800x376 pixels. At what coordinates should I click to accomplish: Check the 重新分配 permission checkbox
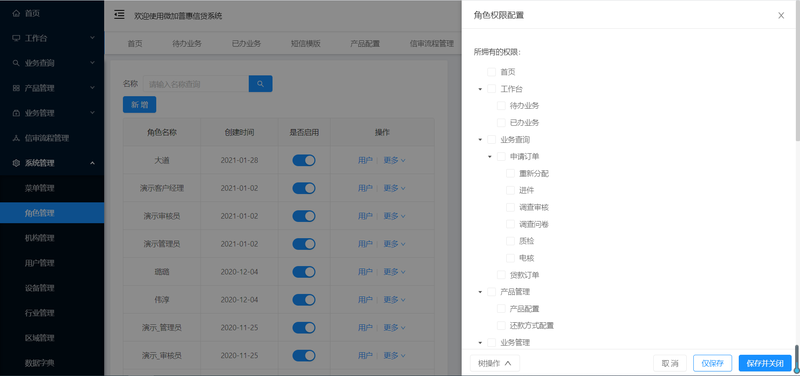[x=510, y=173]
